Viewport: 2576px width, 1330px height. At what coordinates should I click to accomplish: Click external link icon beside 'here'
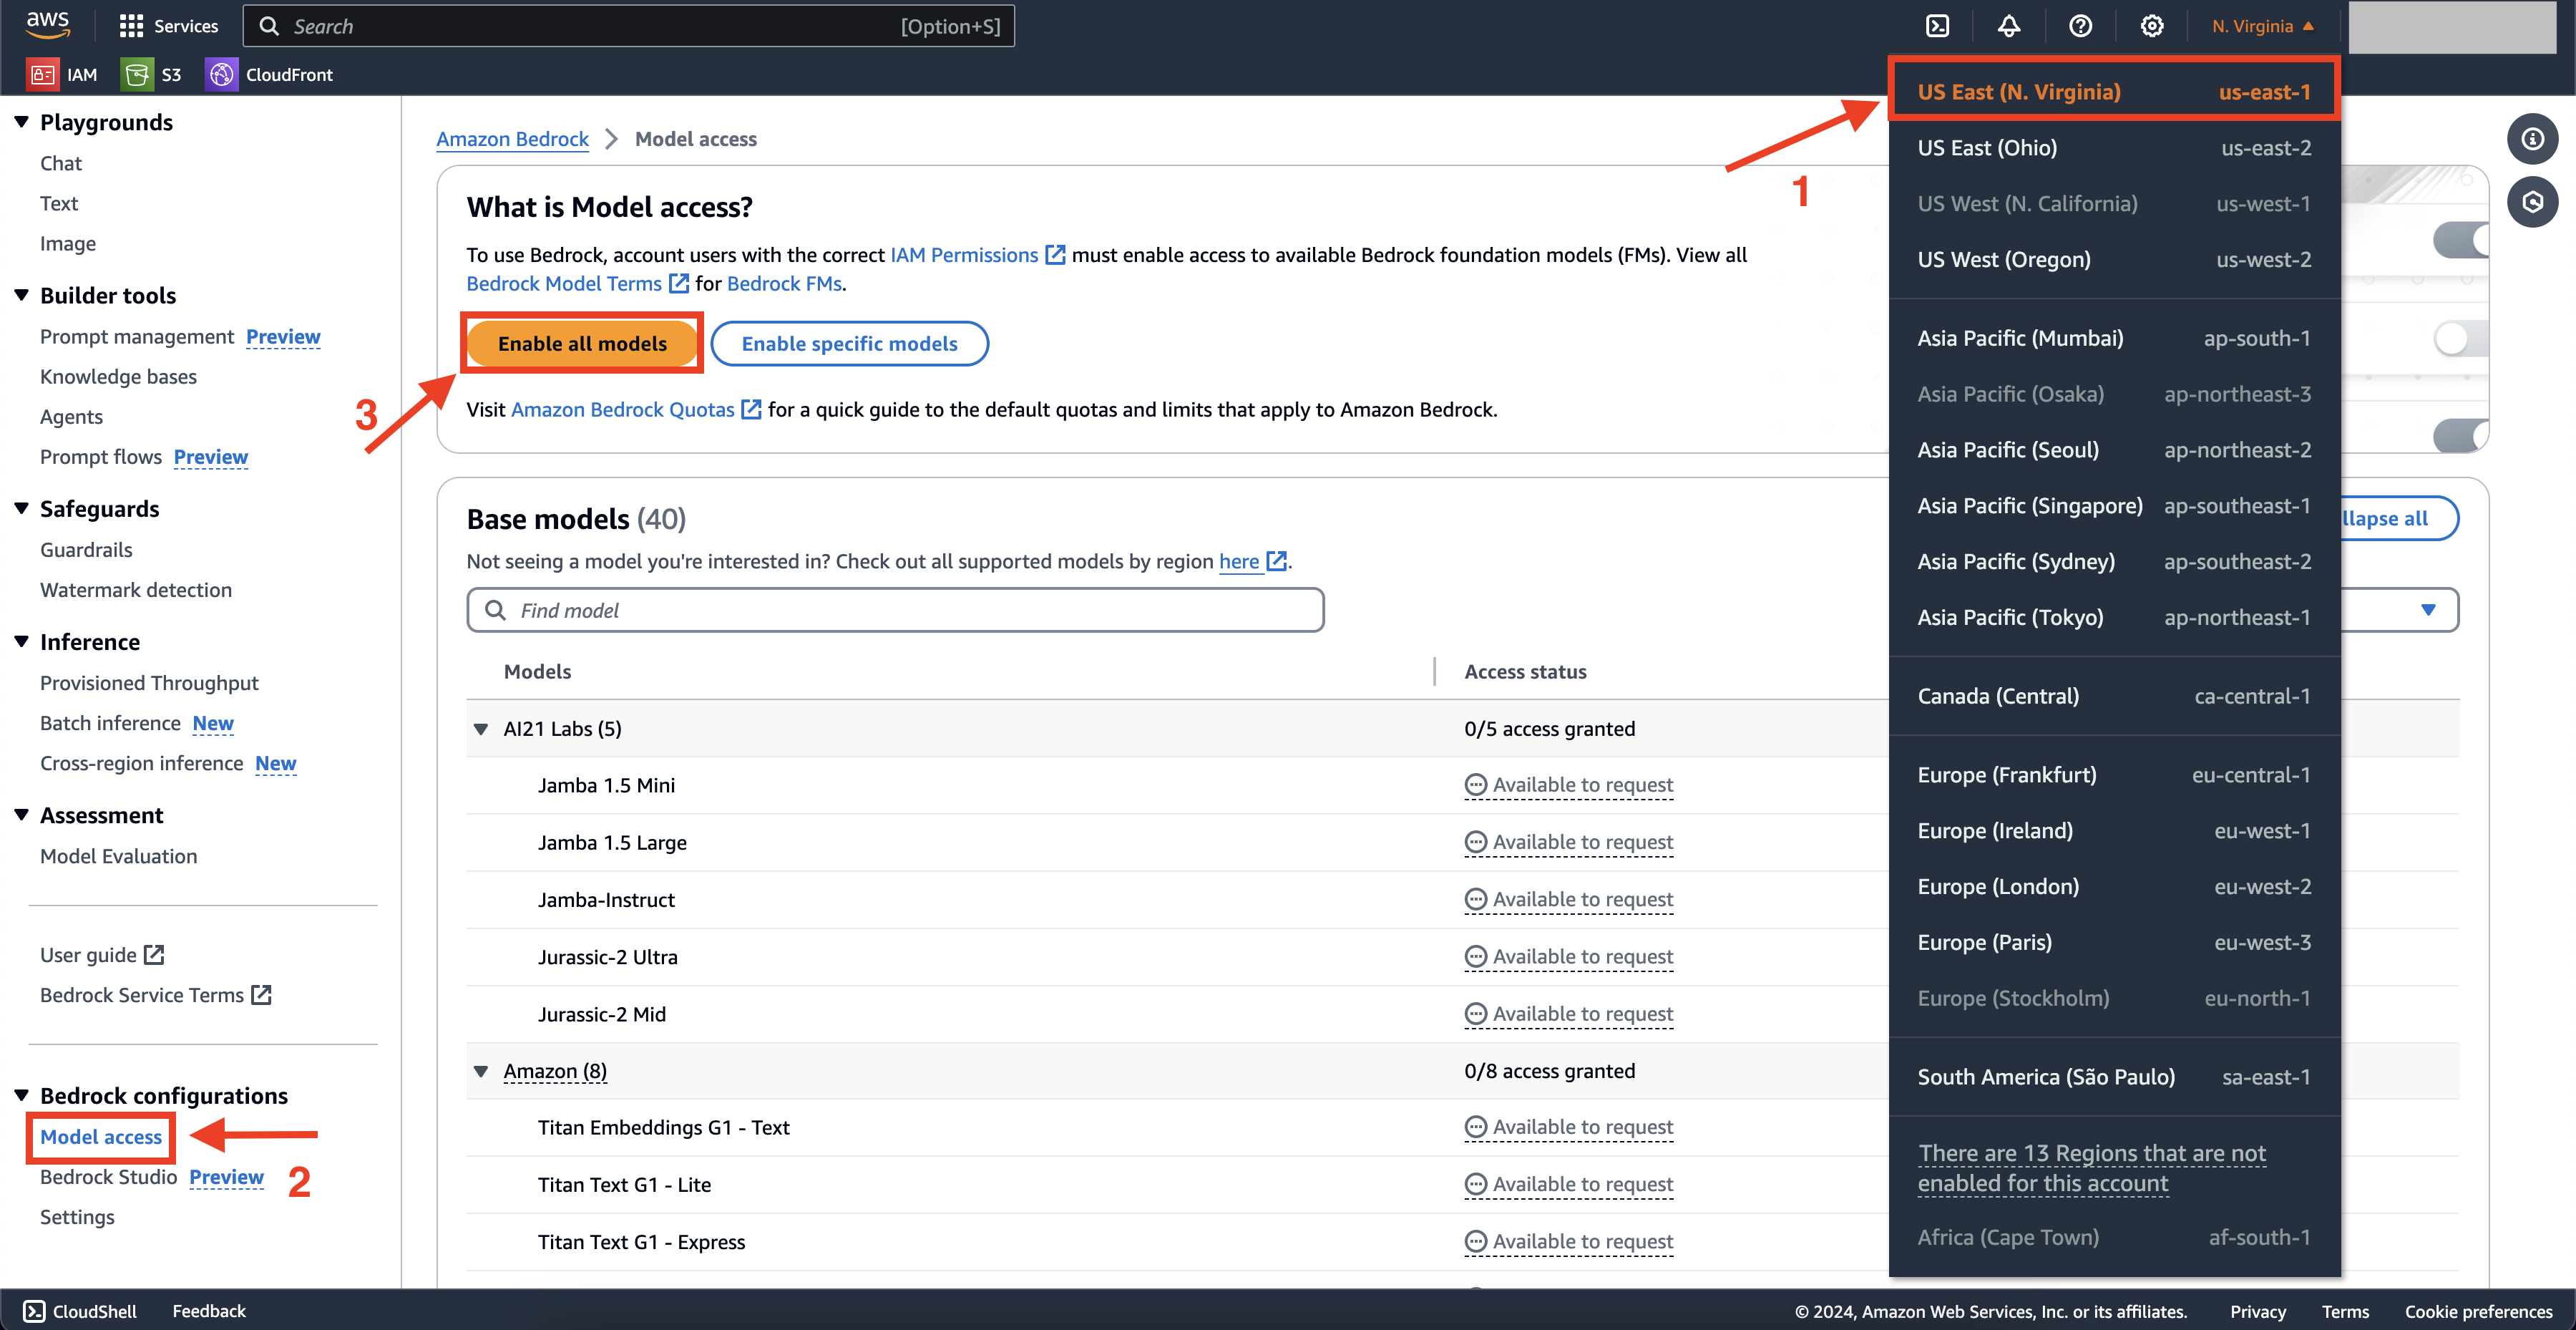coord(1277,561)
